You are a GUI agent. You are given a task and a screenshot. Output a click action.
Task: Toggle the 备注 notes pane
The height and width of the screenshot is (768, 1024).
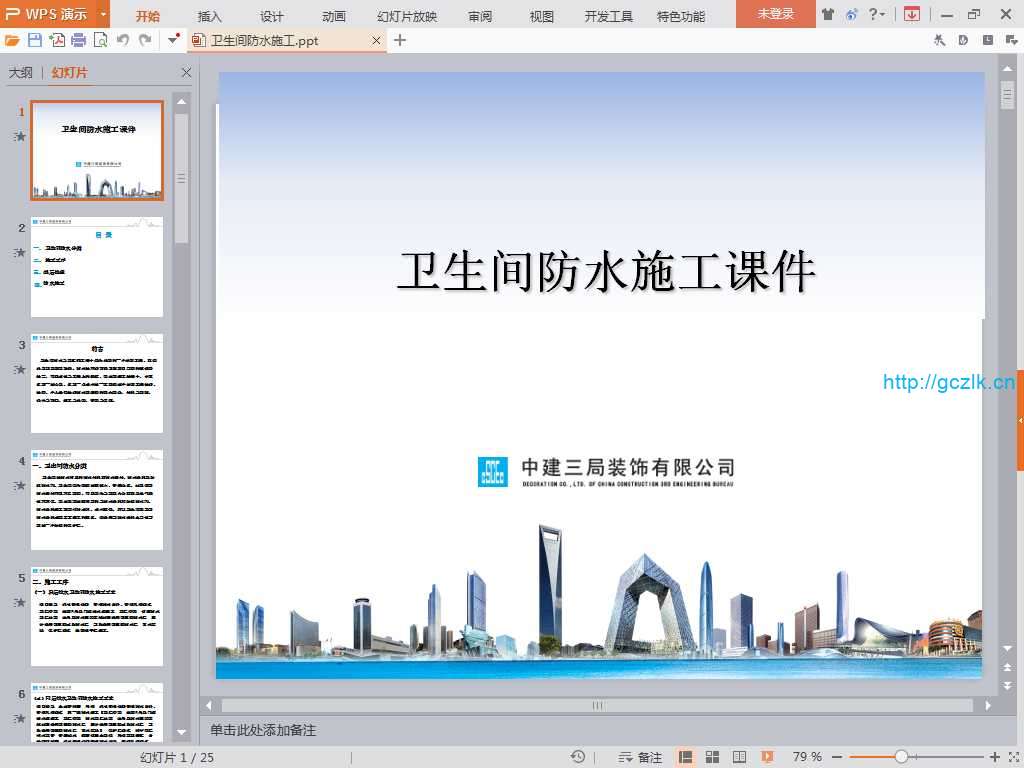pos(641,757)
